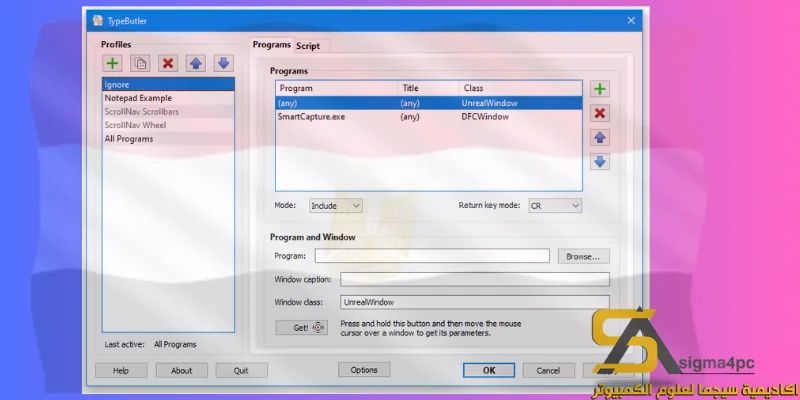Select the SmartCapture.exe row
The height and width of the screenshot is (400, 800).
coord(429,117)
